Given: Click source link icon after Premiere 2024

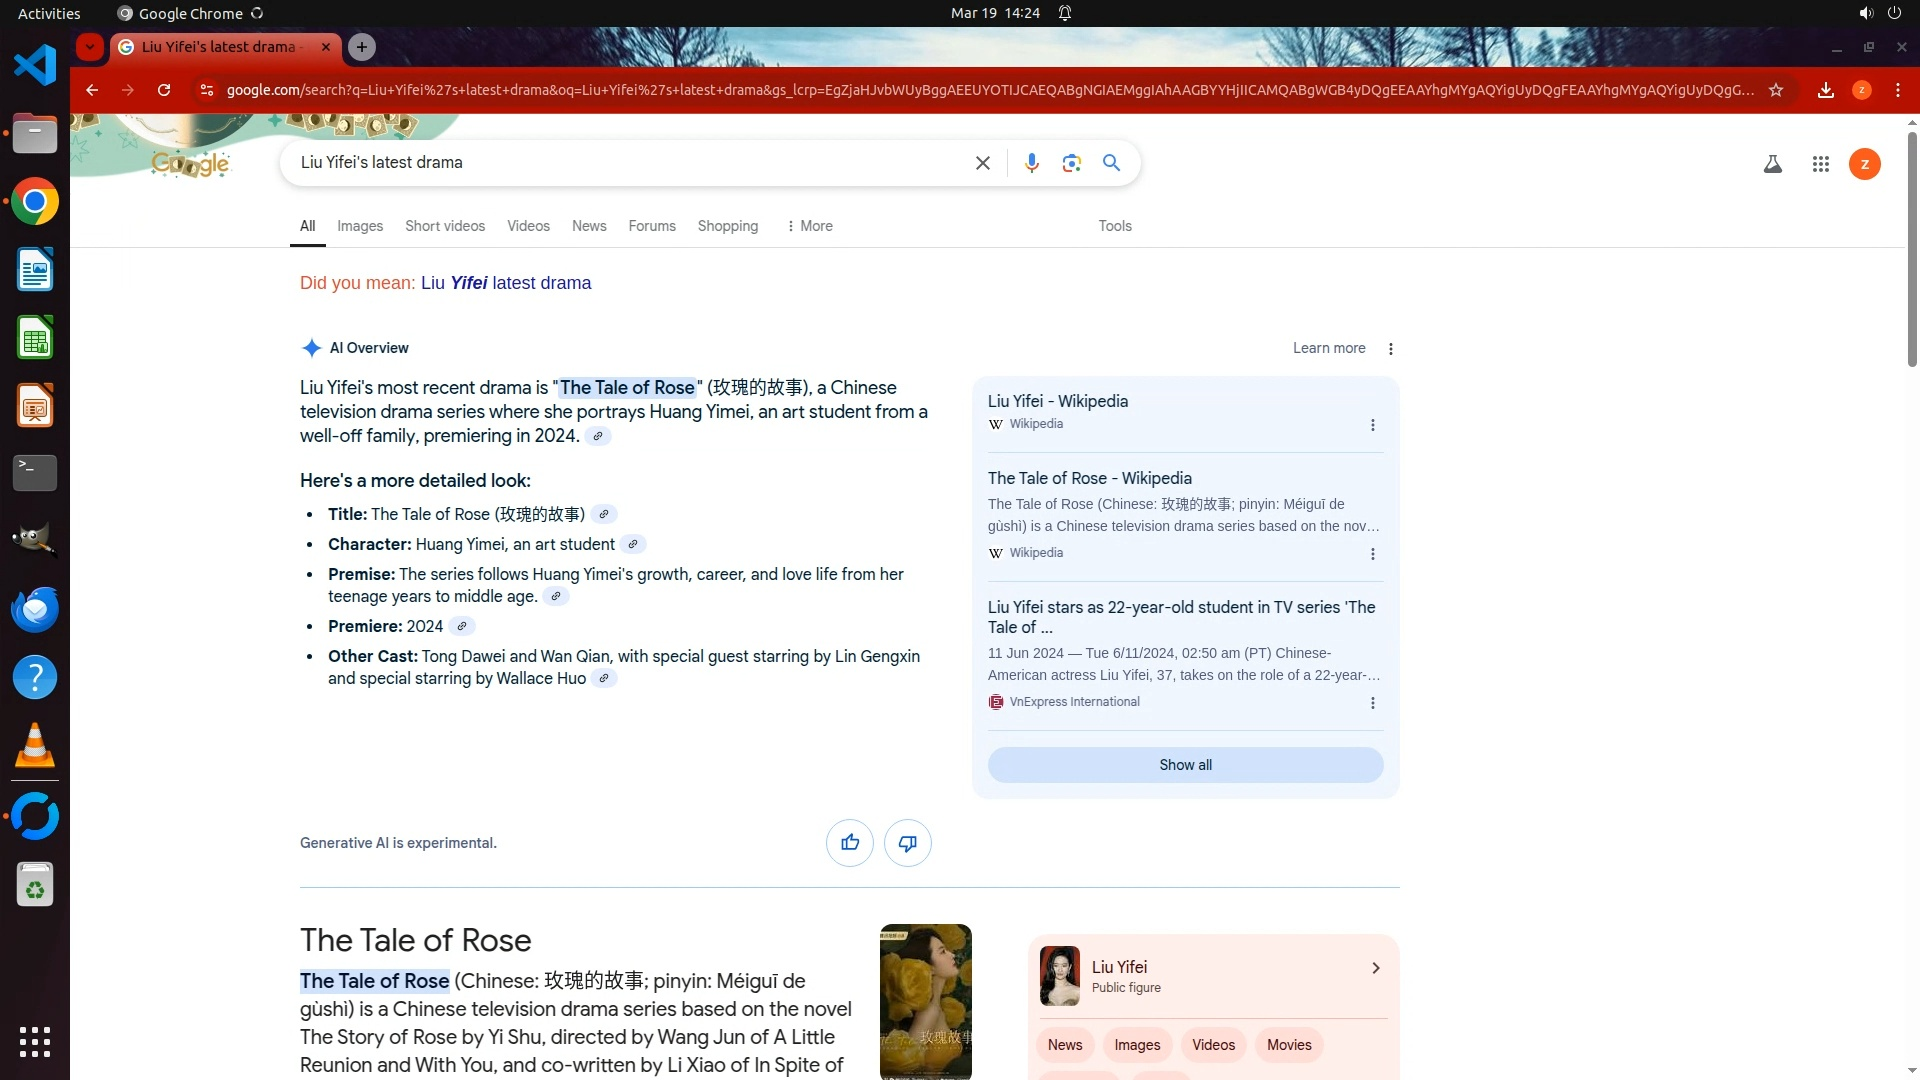Looking at the screenshot, I should 461,627.
